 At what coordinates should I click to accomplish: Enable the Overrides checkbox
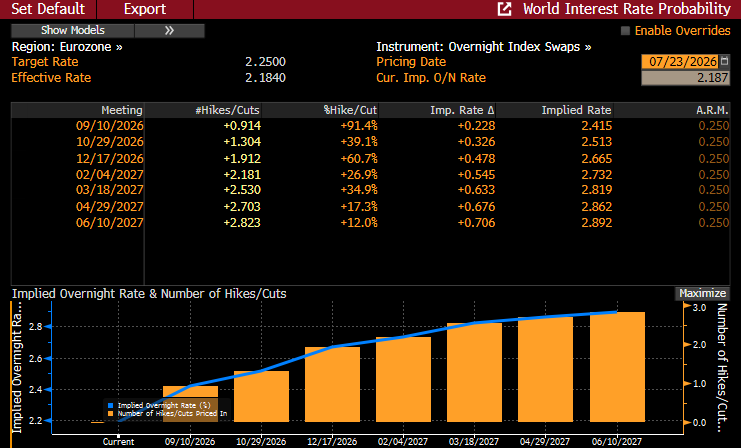[x=625, y=31]
